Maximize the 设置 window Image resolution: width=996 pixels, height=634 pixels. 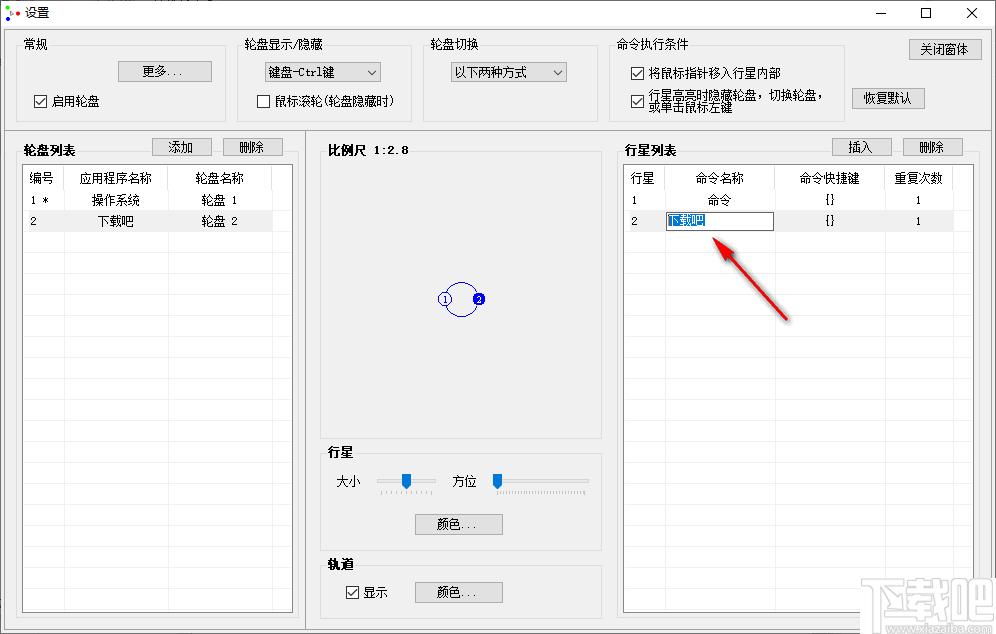926,13
